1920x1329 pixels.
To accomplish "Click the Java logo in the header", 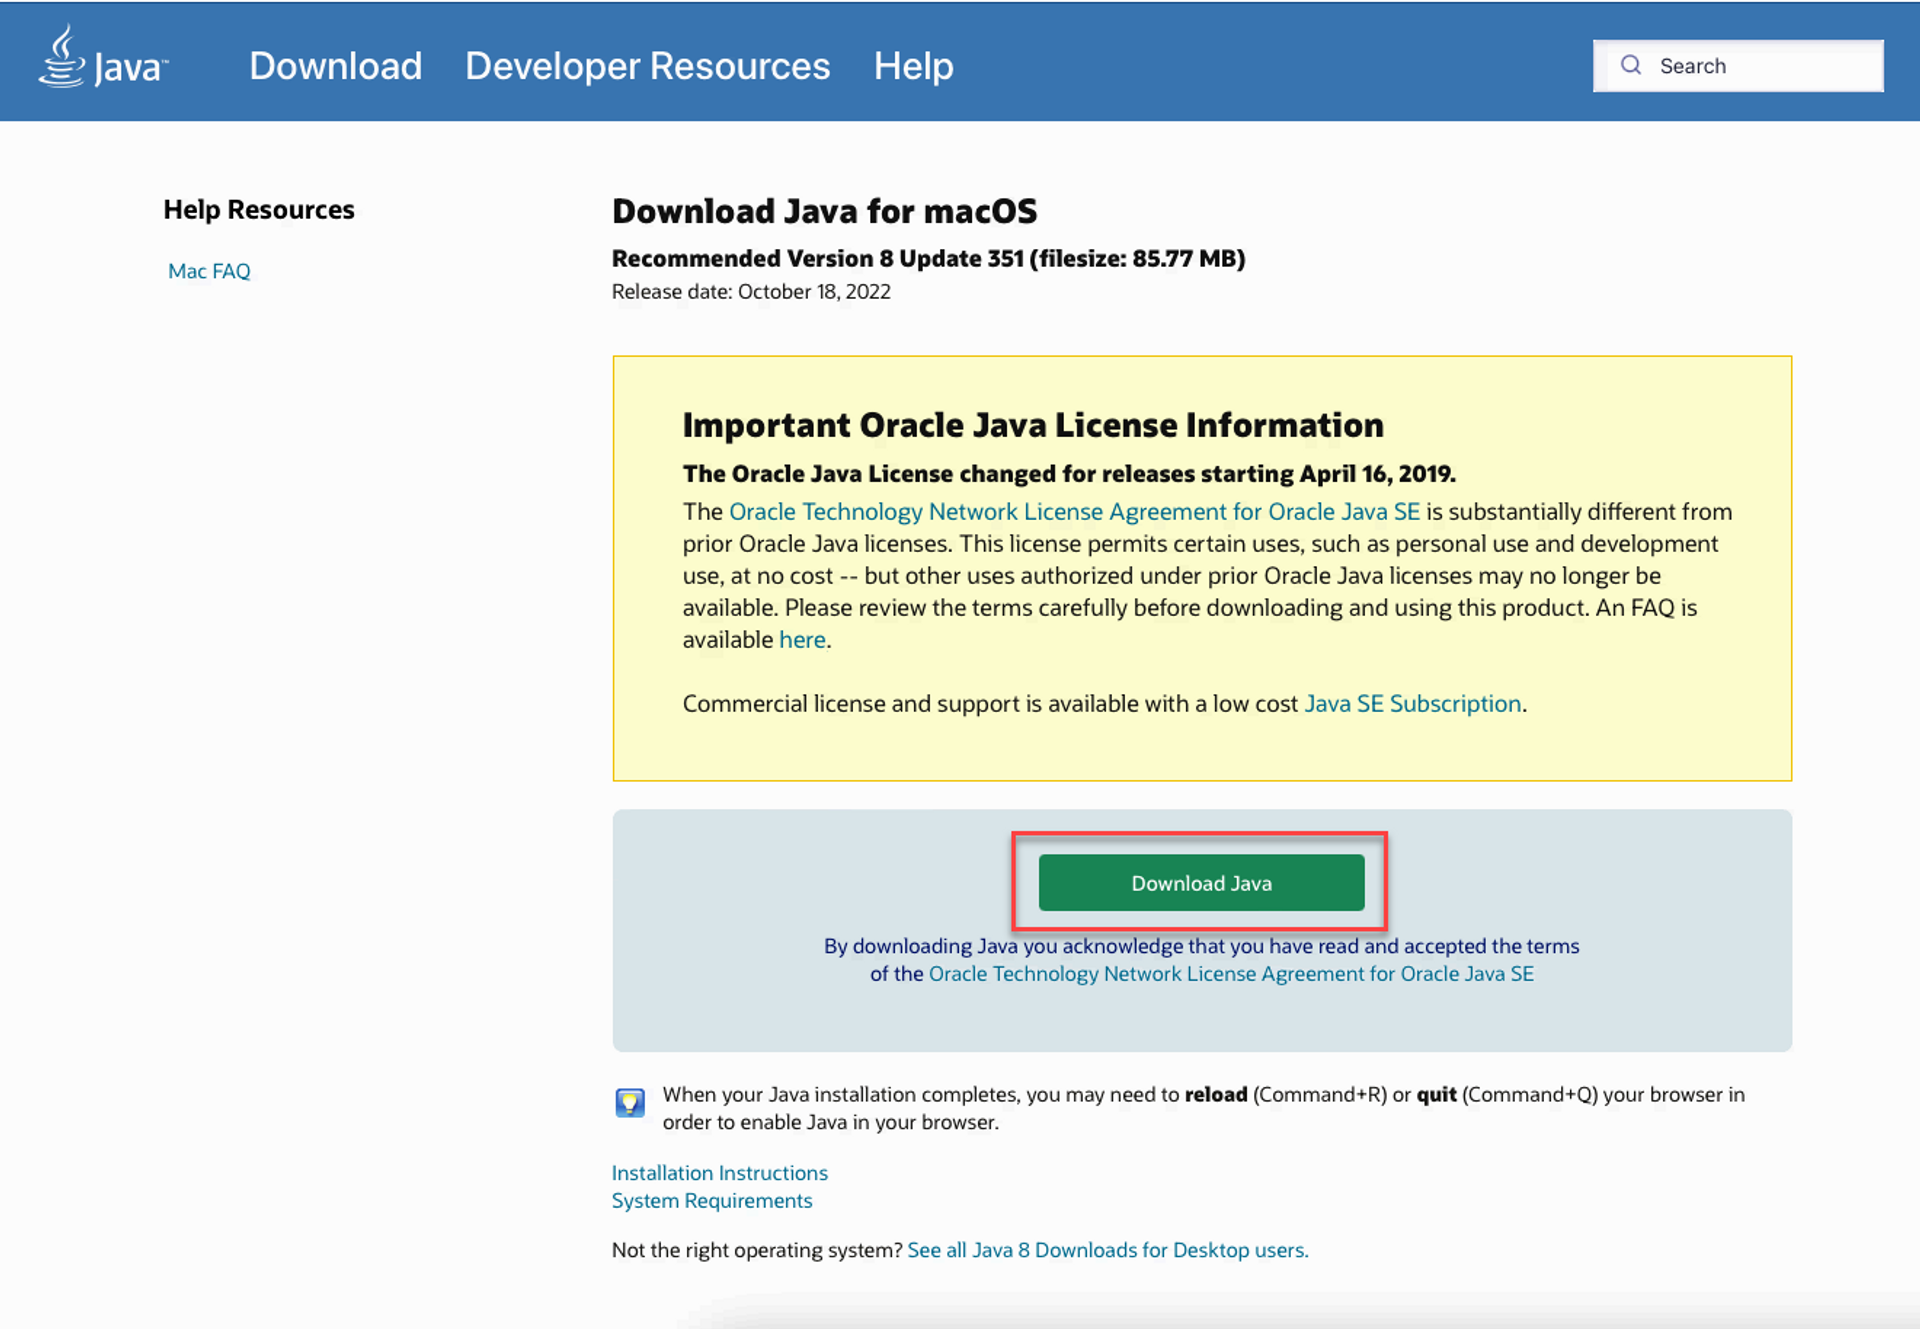I will [x=103, y=58].
